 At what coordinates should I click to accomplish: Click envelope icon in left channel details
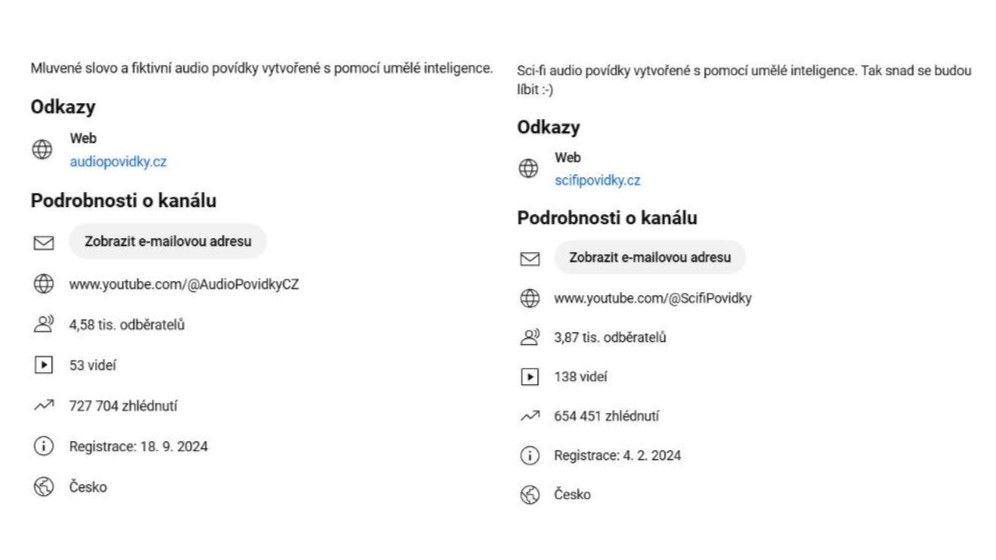pyautogui.click(x=43, y=243)
